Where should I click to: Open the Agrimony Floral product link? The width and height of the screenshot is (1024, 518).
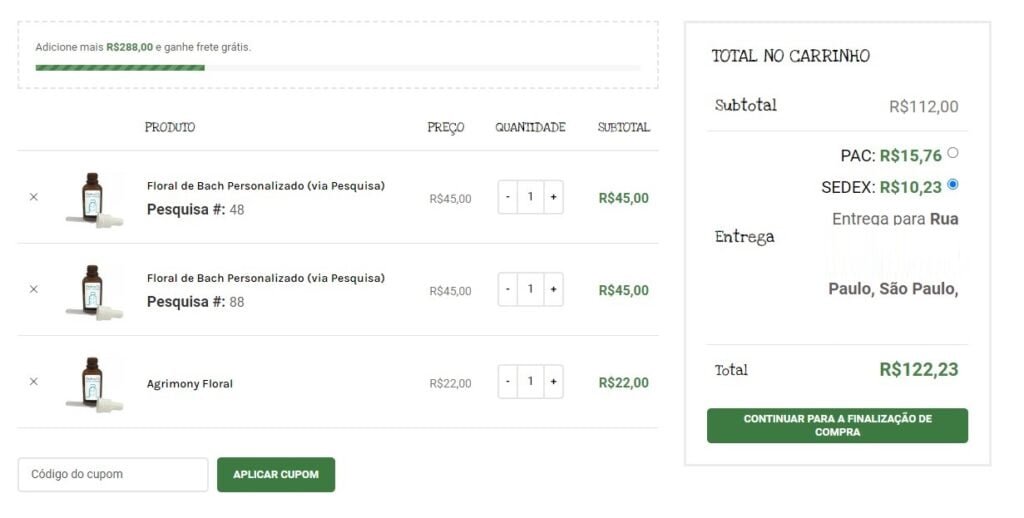[x=190, y=384]
